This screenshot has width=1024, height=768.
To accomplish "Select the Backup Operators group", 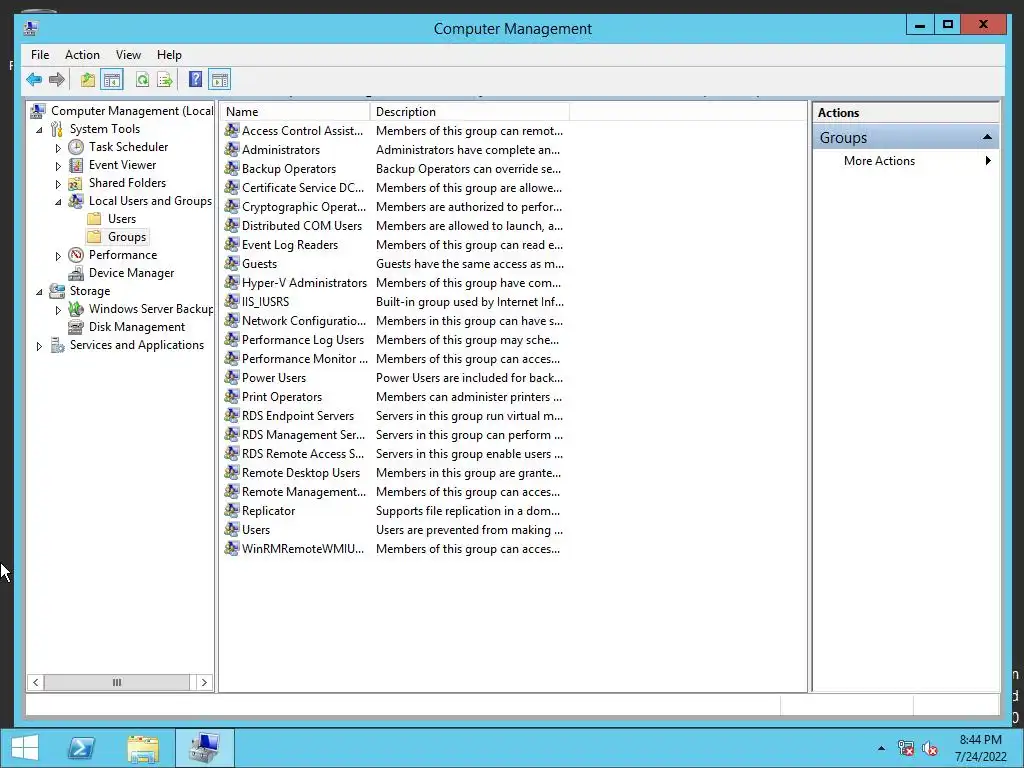I will [x=289, y=168].
